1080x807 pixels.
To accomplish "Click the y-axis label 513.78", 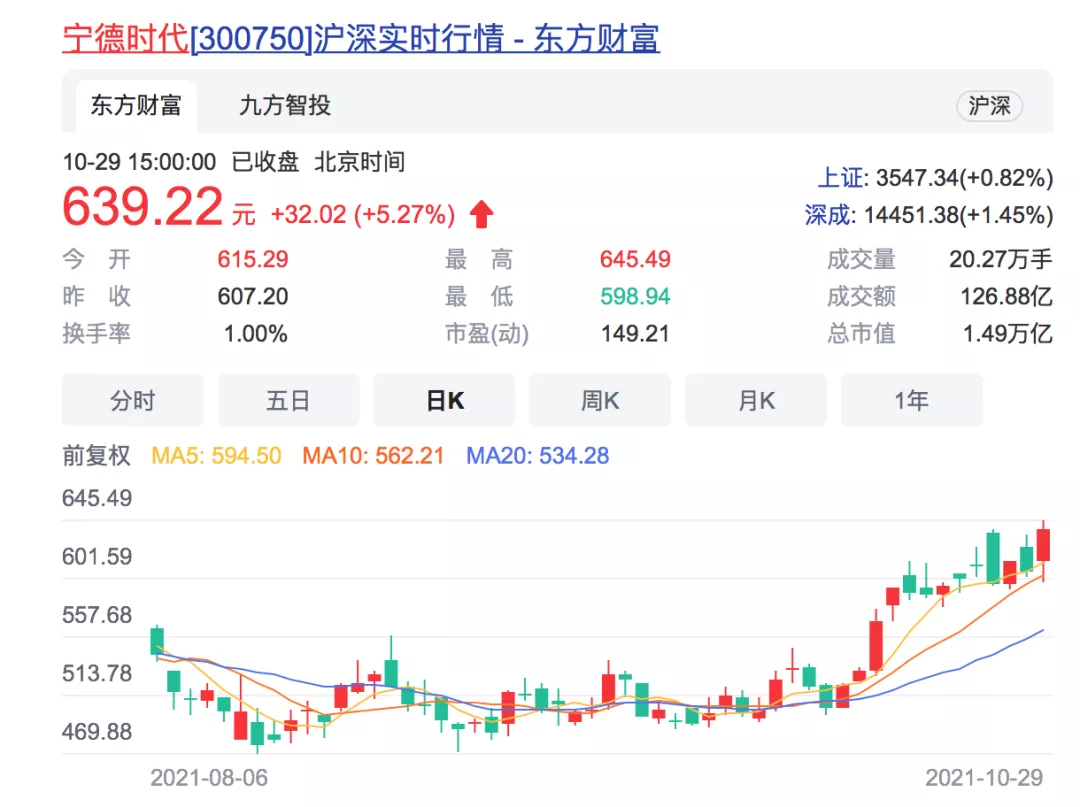I will (x=97, y=673).
